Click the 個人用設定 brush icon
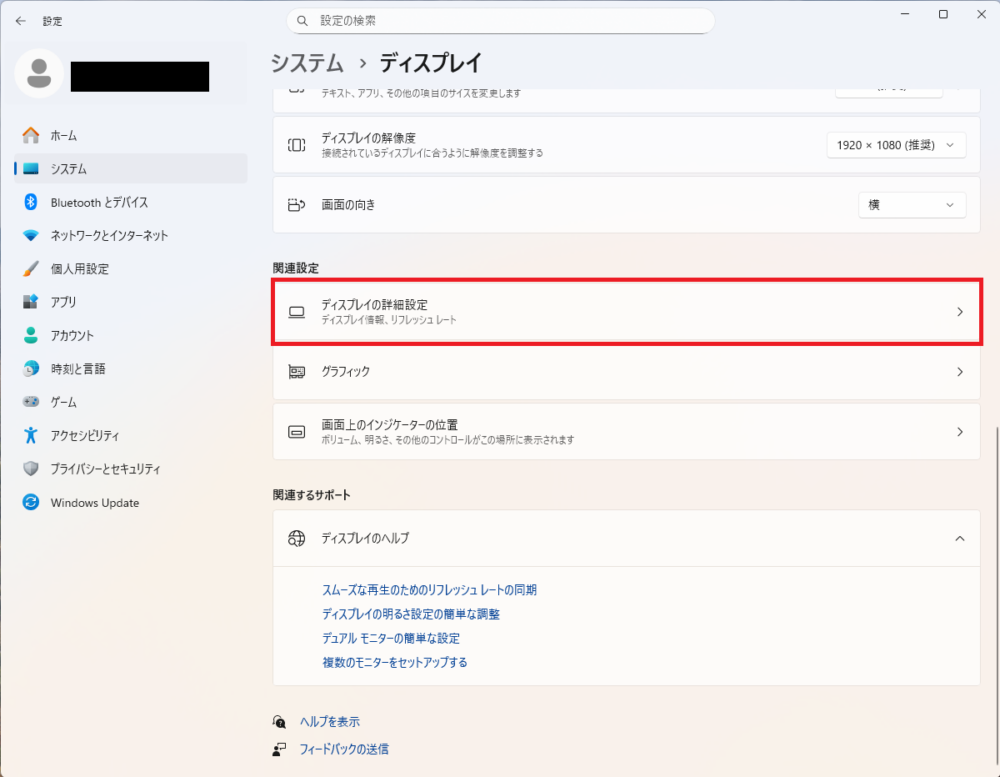This screenshot has height=777, width=1000. tap(28, 268)
